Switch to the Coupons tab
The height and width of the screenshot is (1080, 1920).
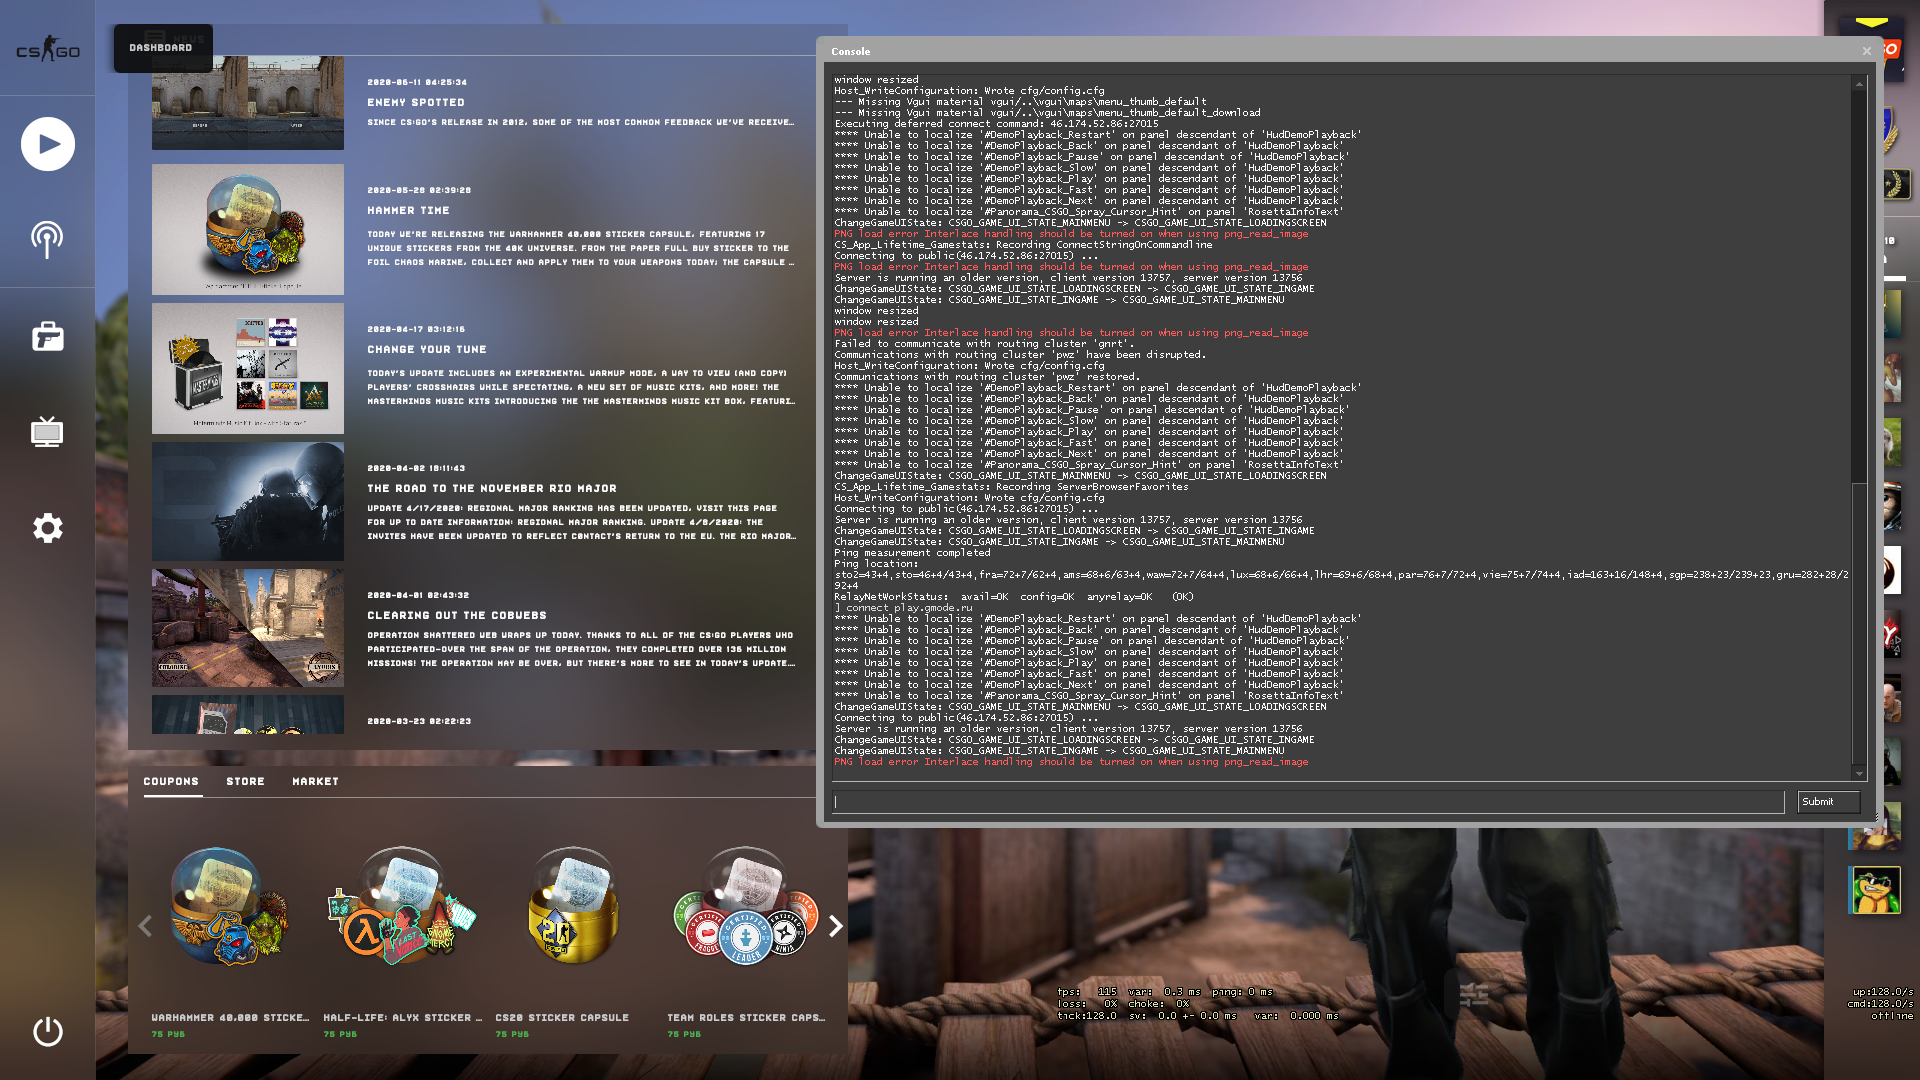(171, 781)
